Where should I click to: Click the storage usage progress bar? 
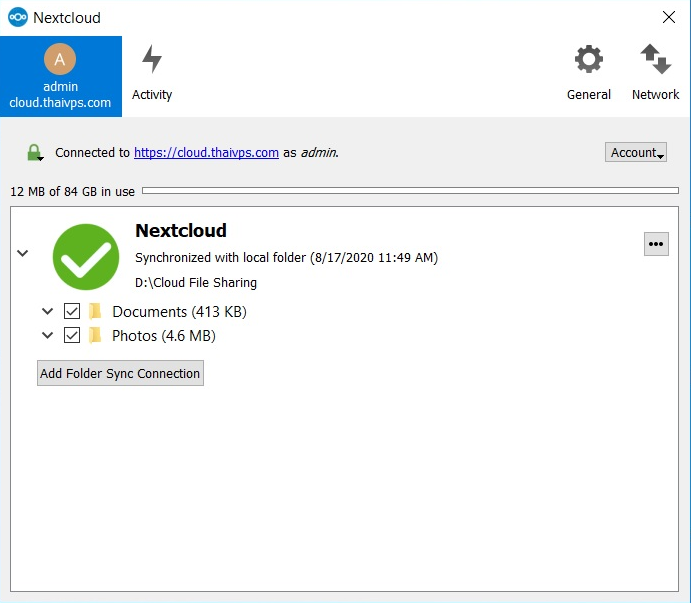coord(410,190)
